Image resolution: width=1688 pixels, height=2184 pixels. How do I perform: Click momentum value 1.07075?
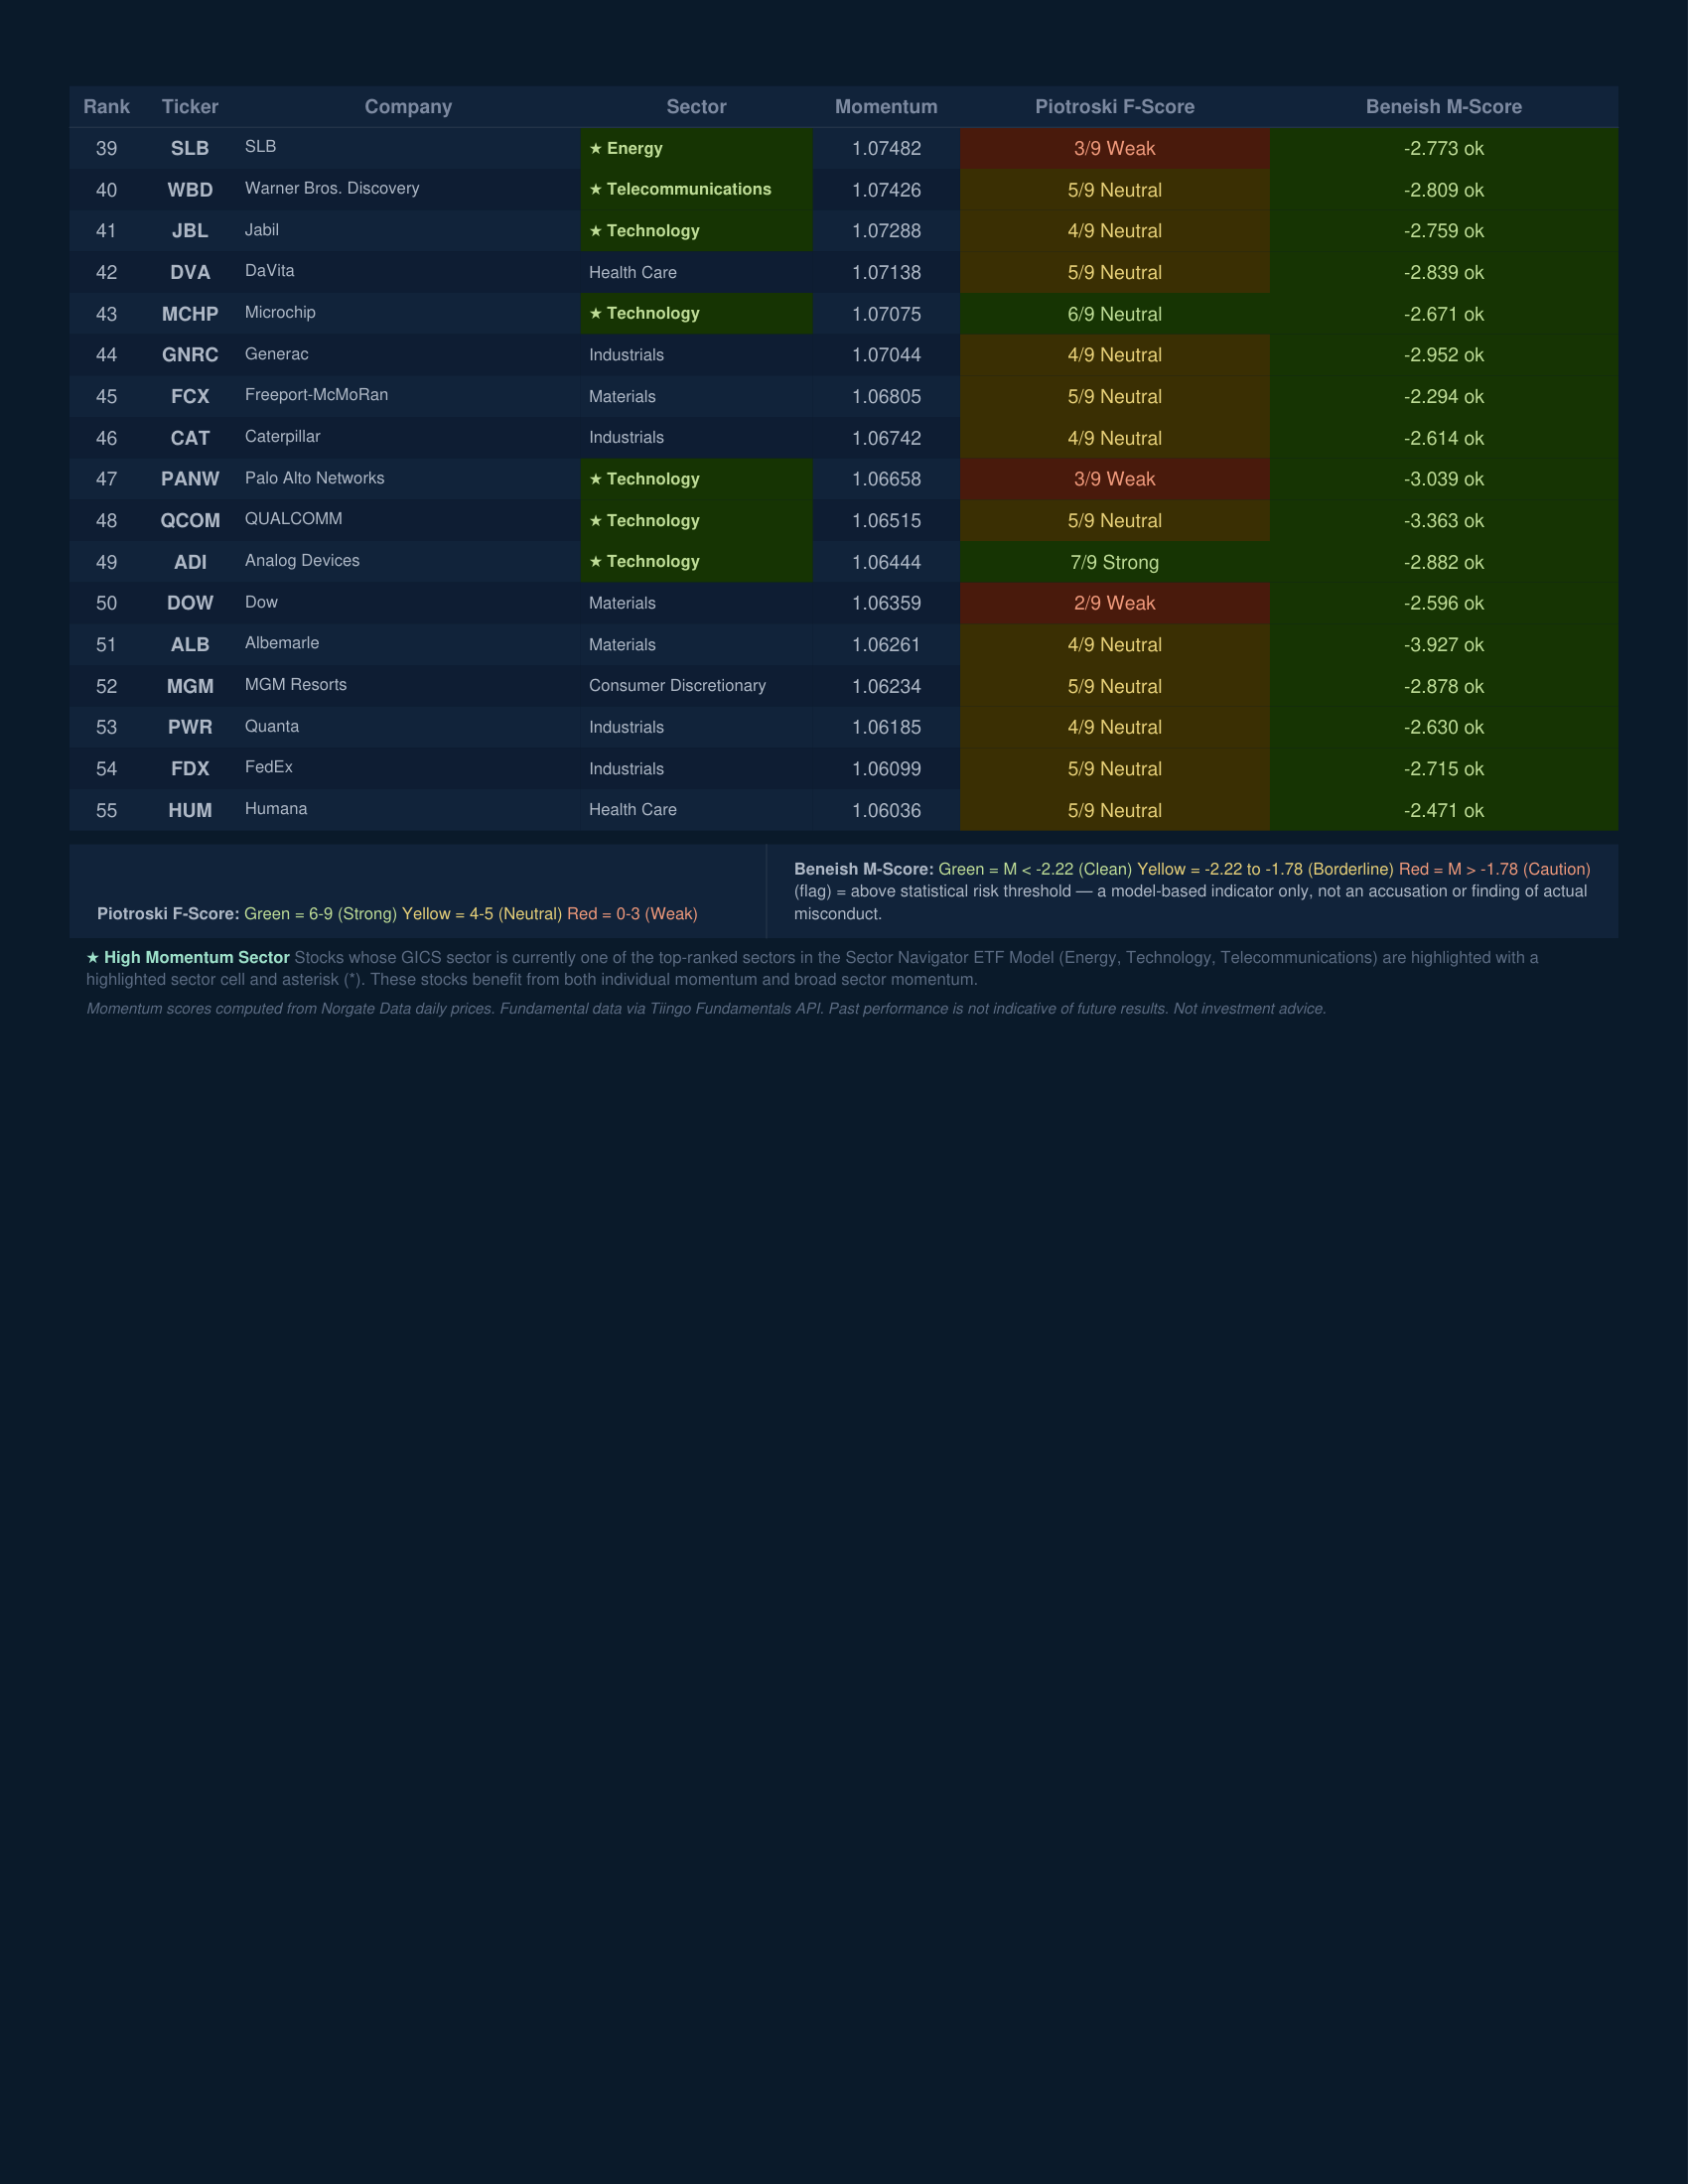tap(886, 314)
